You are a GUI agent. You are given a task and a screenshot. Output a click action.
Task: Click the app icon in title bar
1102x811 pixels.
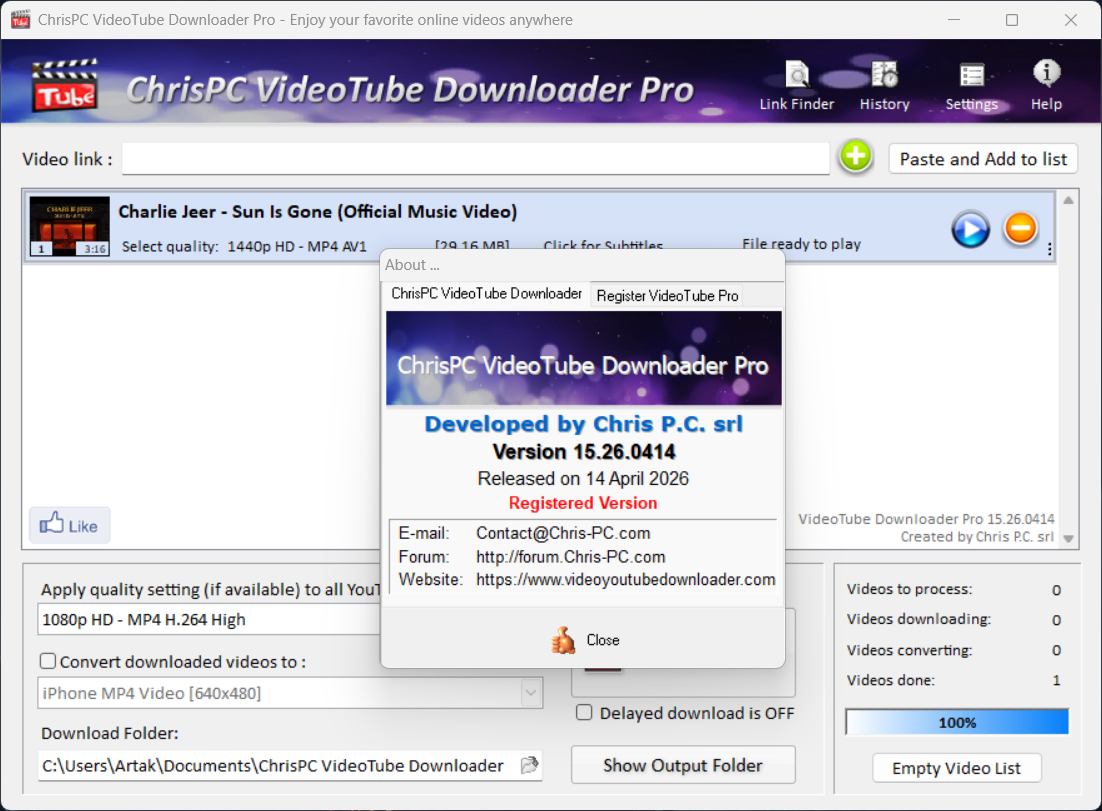(x=20, y=19)
